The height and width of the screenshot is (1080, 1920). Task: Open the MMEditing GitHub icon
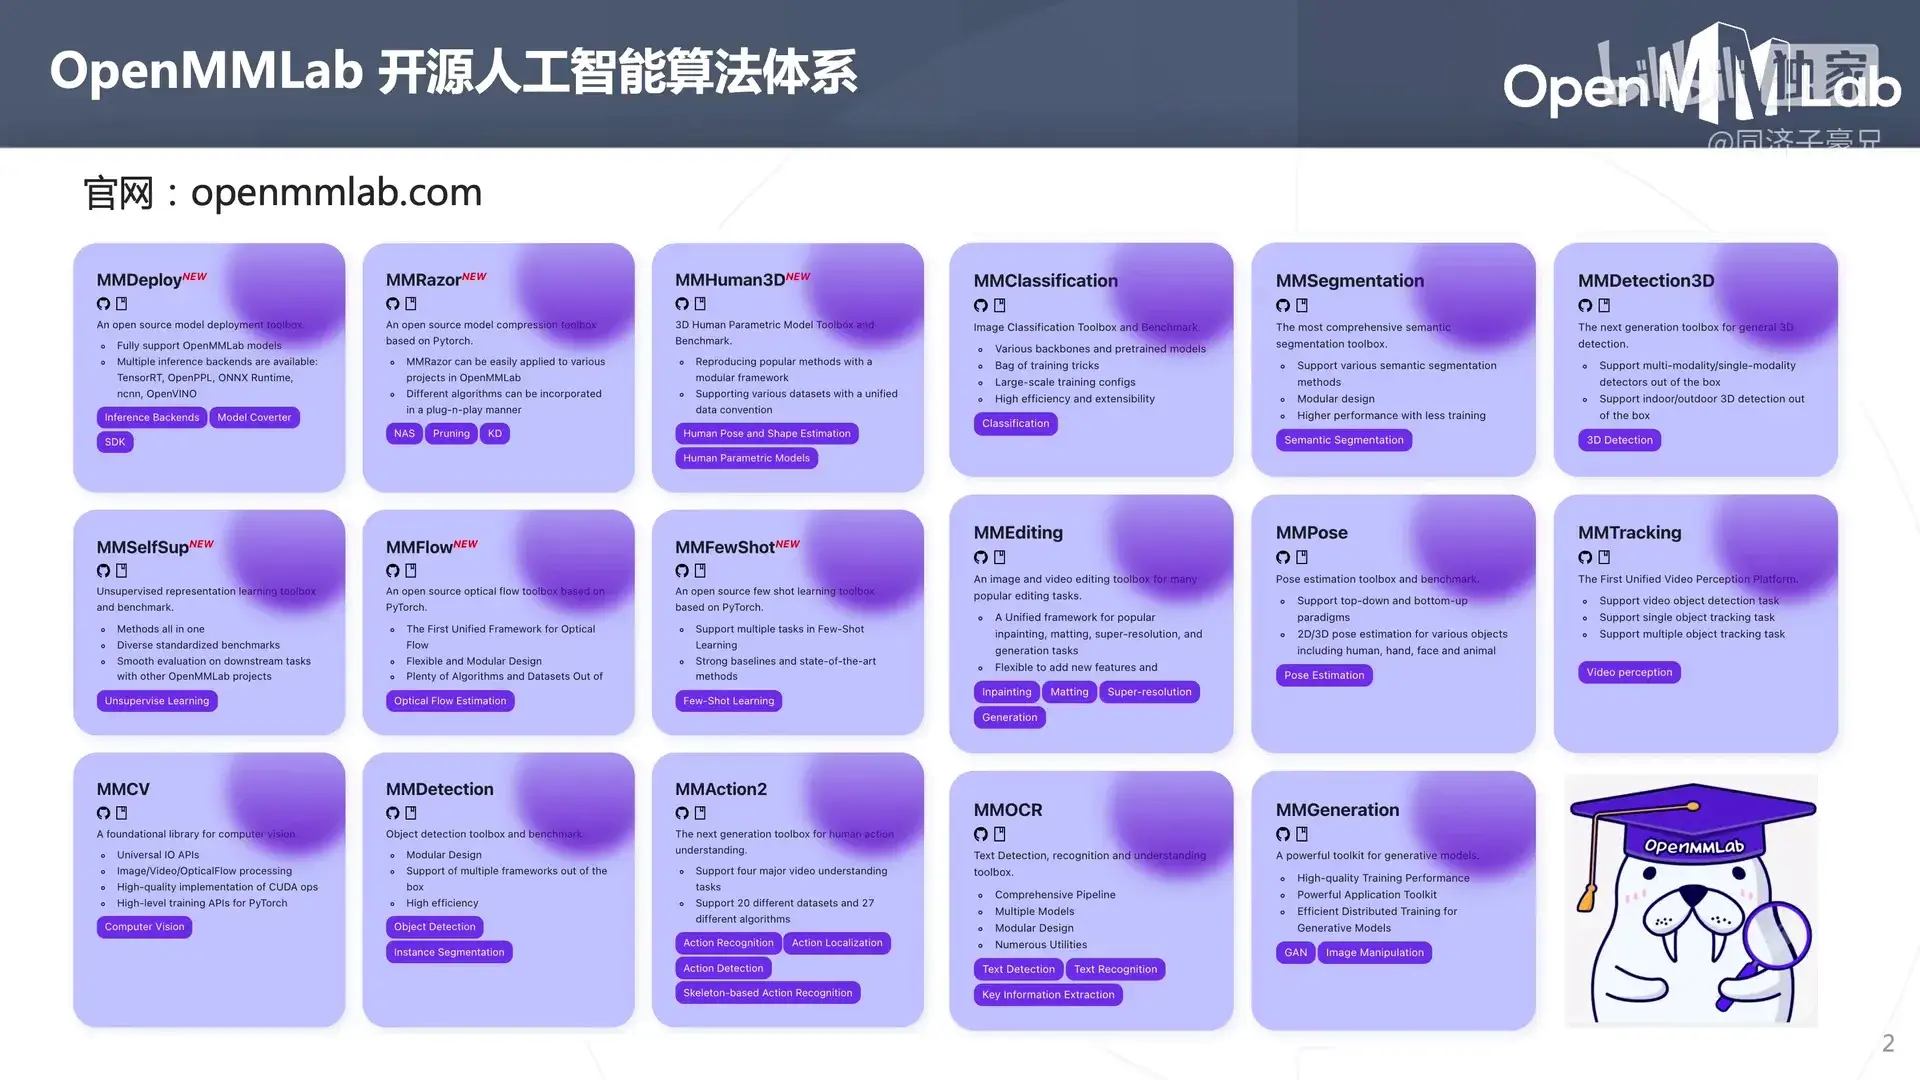[x=981, y=558]
